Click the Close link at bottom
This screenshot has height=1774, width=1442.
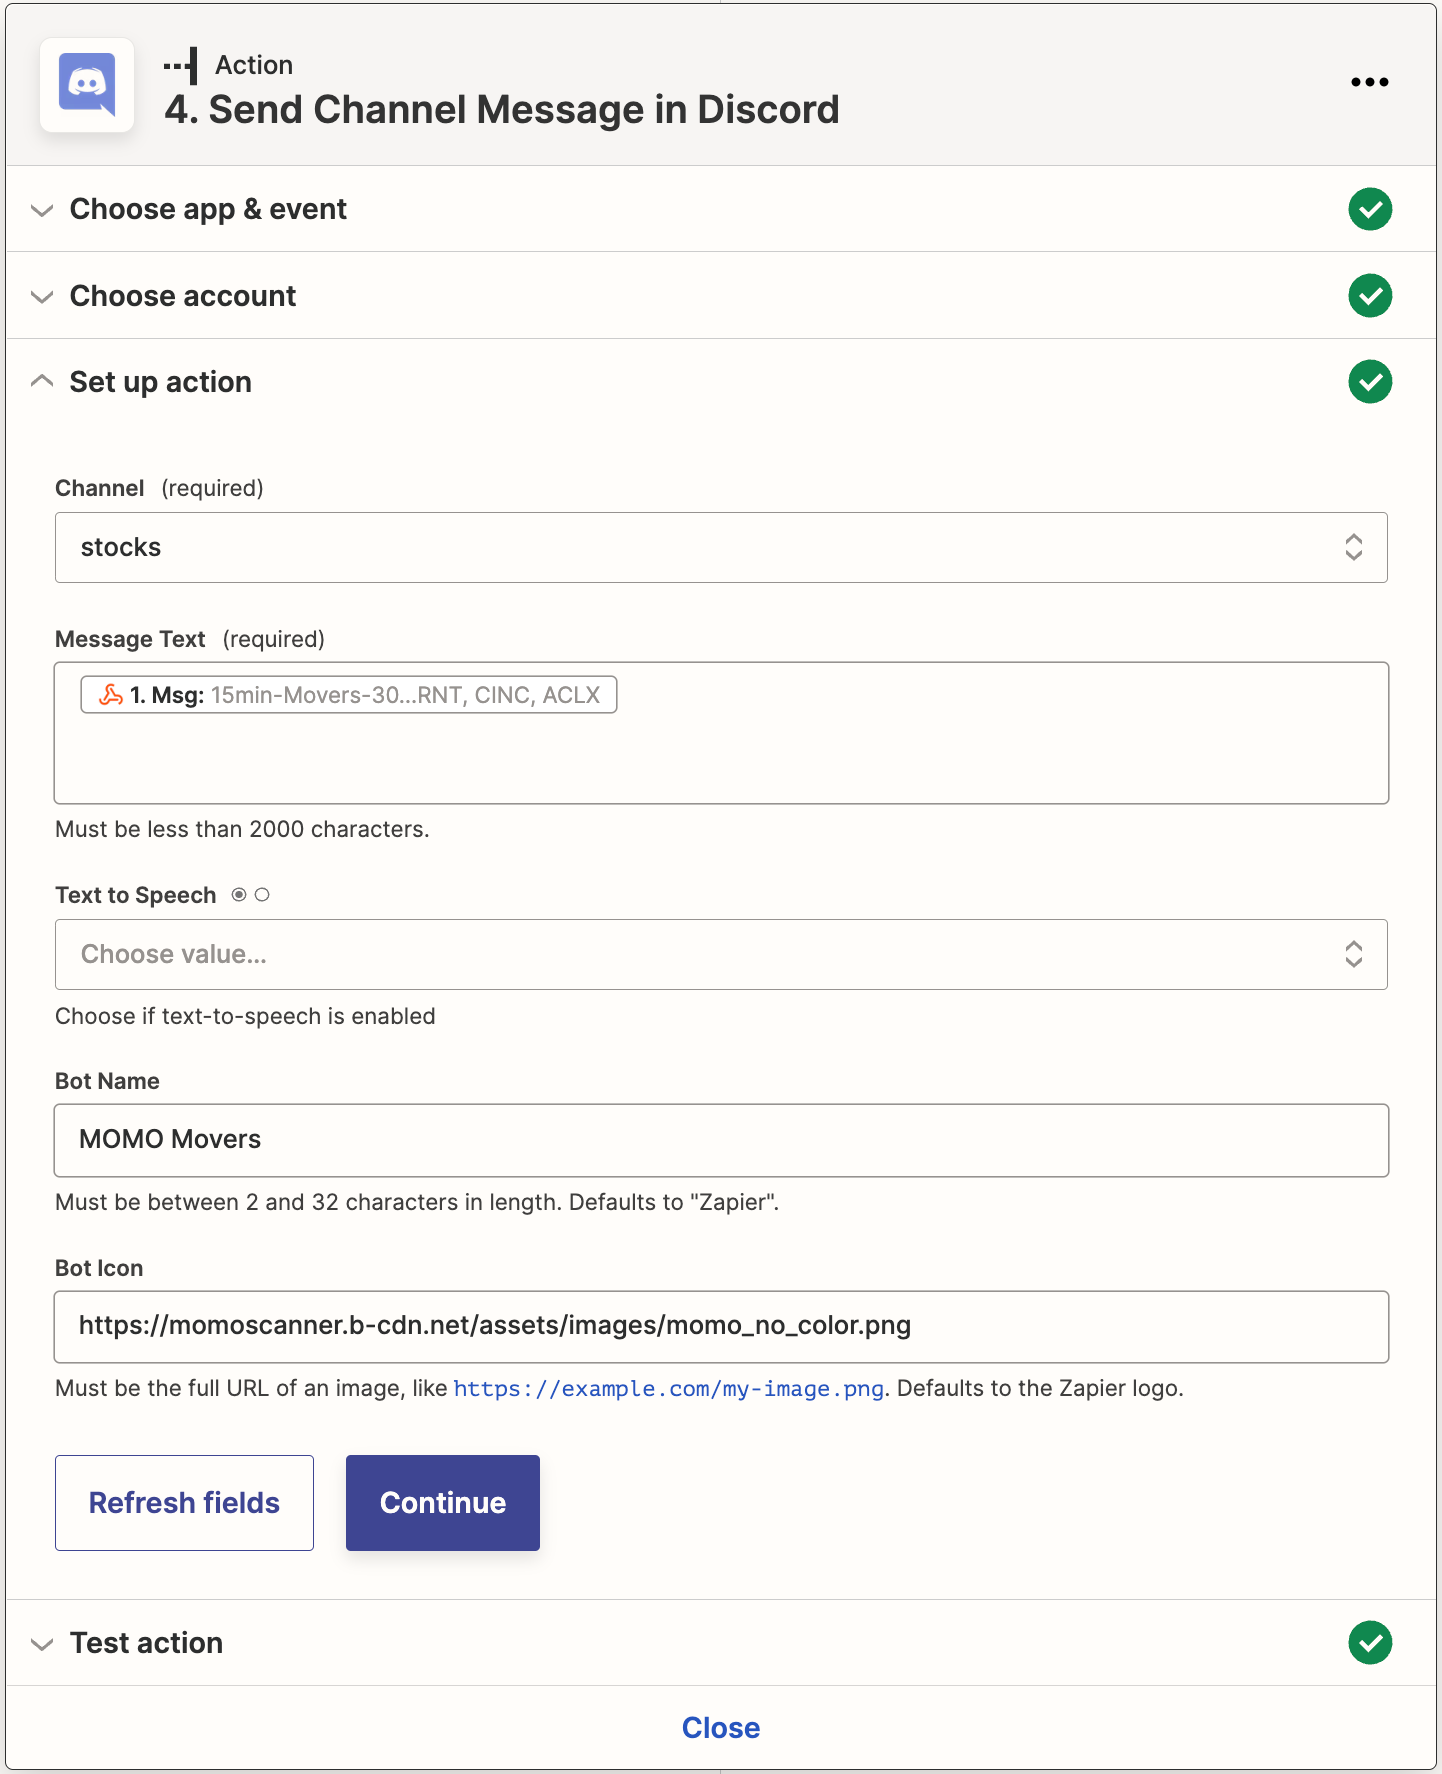720,1728
